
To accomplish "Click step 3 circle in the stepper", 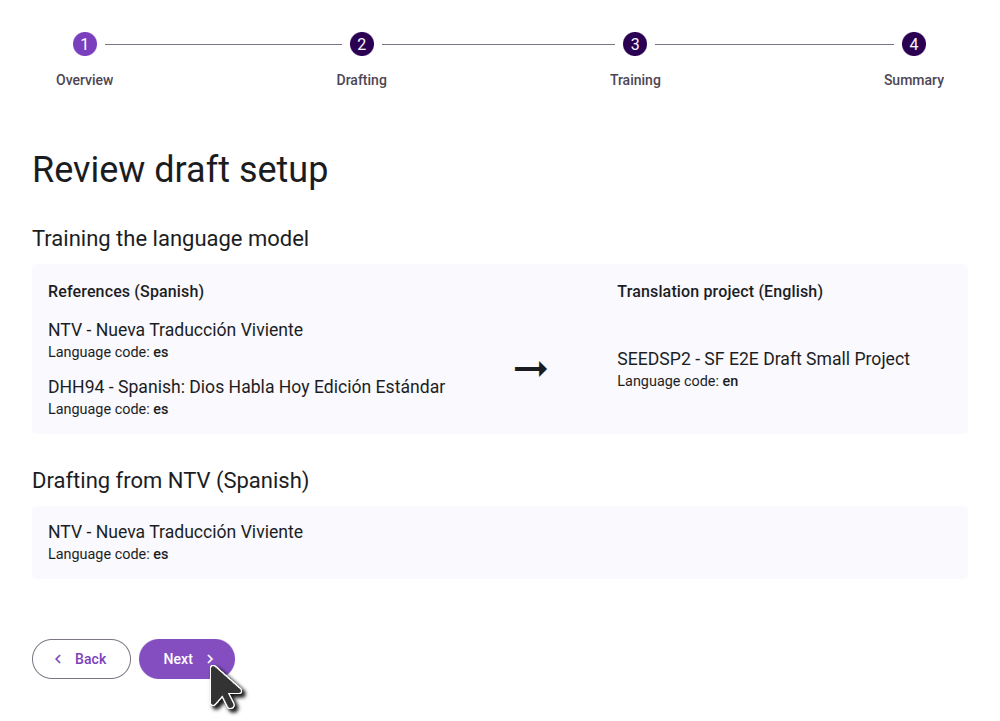I will [635, 44].
